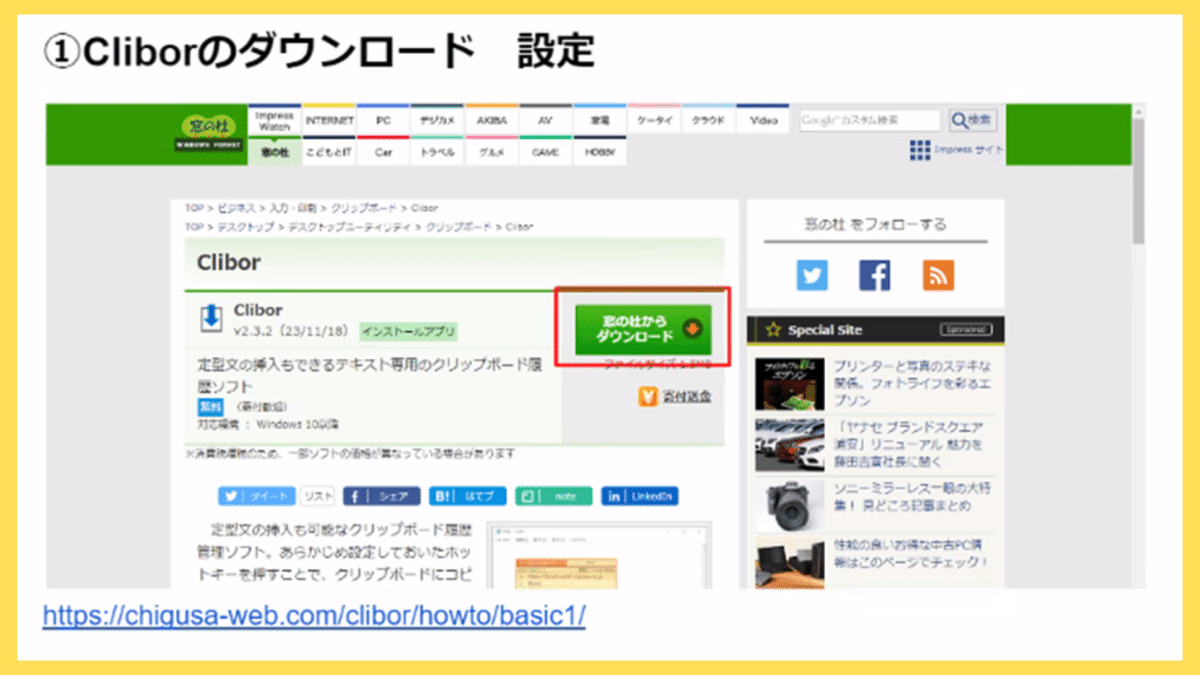1200x675 pixels.
Task: Select the 窓の杜 tab in second nav row
Action: [x=273, y=152]
